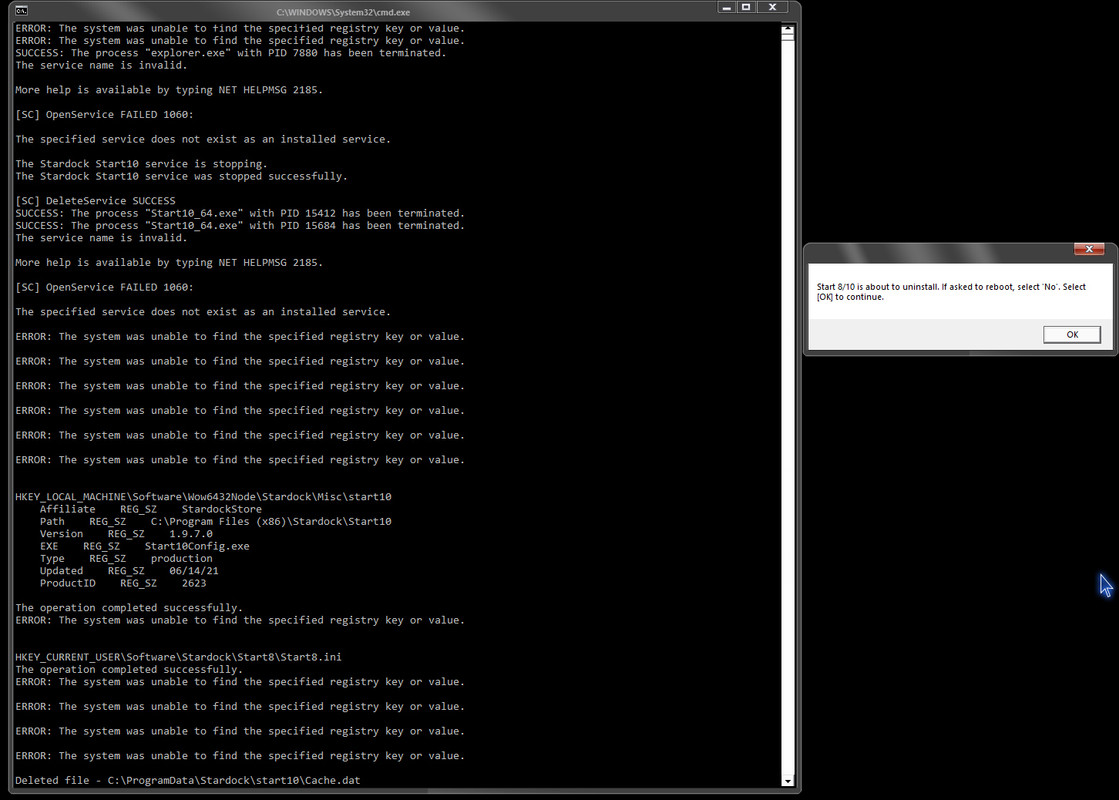Click 'The Stardock Start10 service is stopping.' line
The width and height of the screenshot is (1119, 800).
pos(141,164)
